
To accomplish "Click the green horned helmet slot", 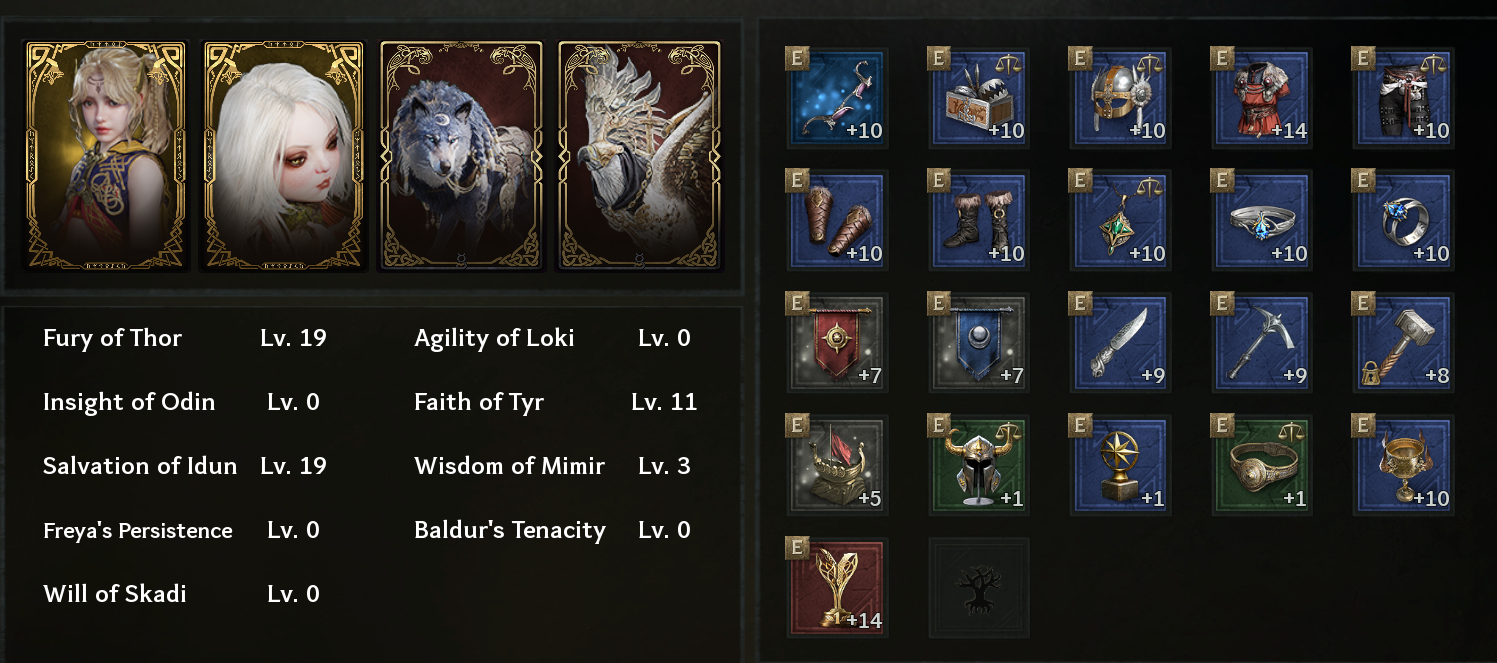I will pos(979,465).
